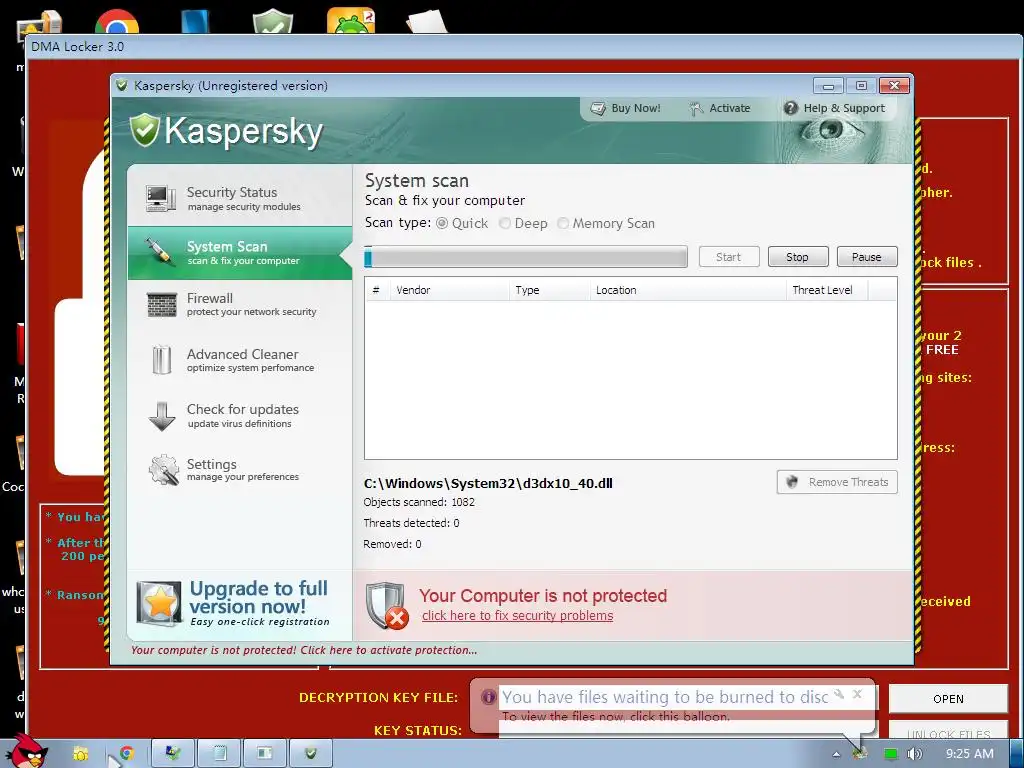The height and width of the screenshot is (768, 1024).
Task: Click the Kaspersky shield taskbar button
Action: pos(311,754)
